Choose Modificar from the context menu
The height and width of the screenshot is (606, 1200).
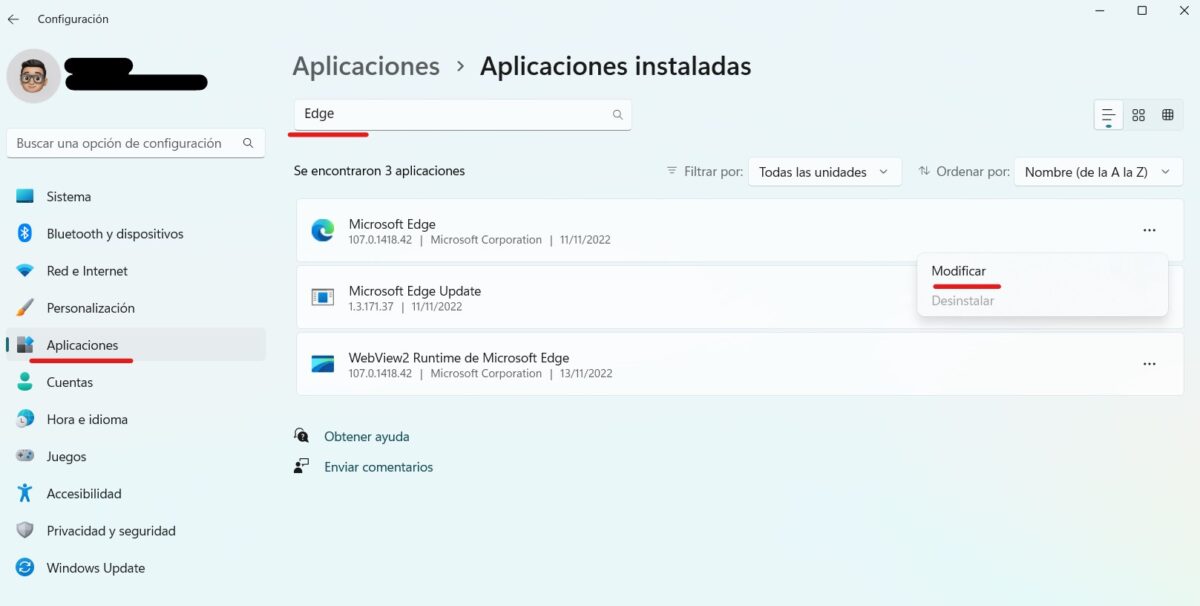(958, 271)
